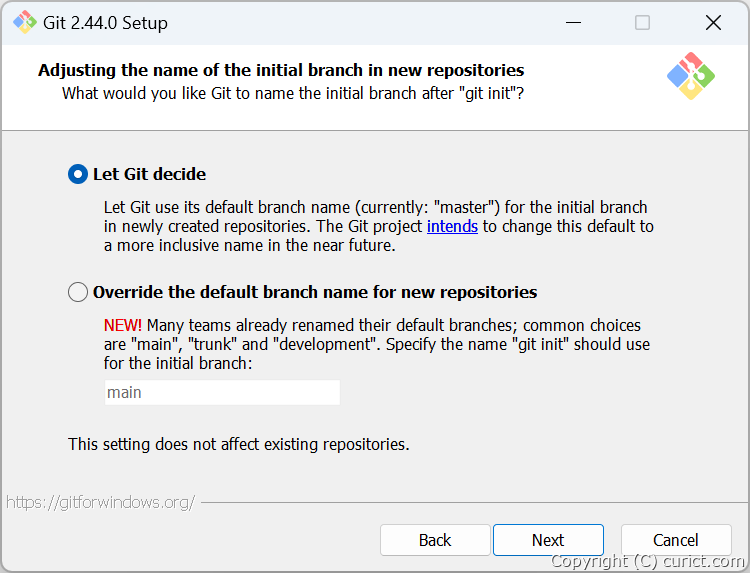Click the Git logo in the header banner
Screen dimensions: 750x573
point(691,76)
